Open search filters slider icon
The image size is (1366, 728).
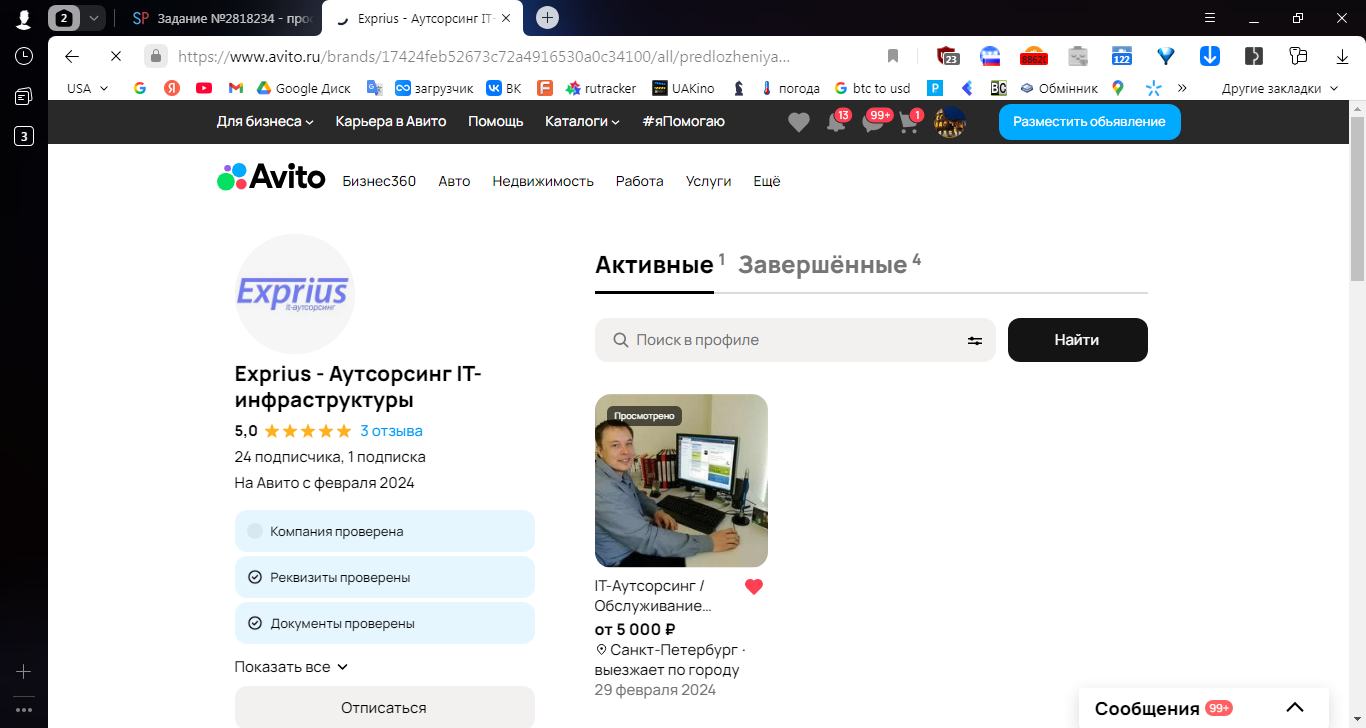[x=975, y=340]
